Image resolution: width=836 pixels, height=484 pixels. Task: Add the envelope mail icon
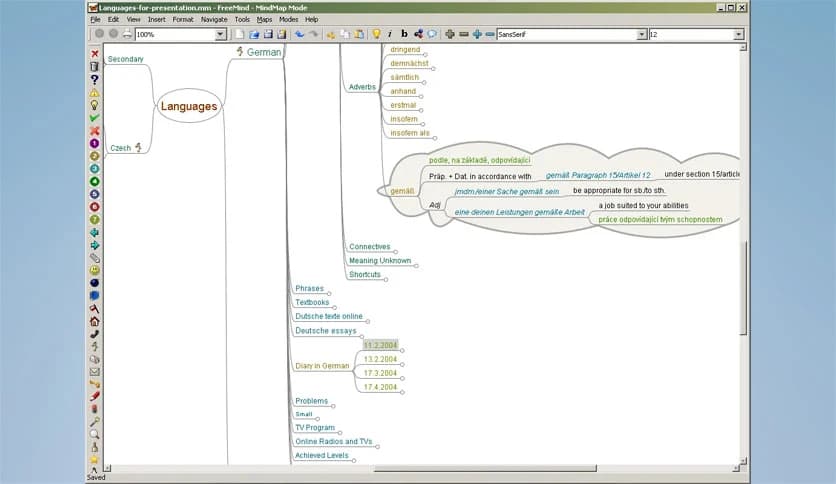(94, 372)
